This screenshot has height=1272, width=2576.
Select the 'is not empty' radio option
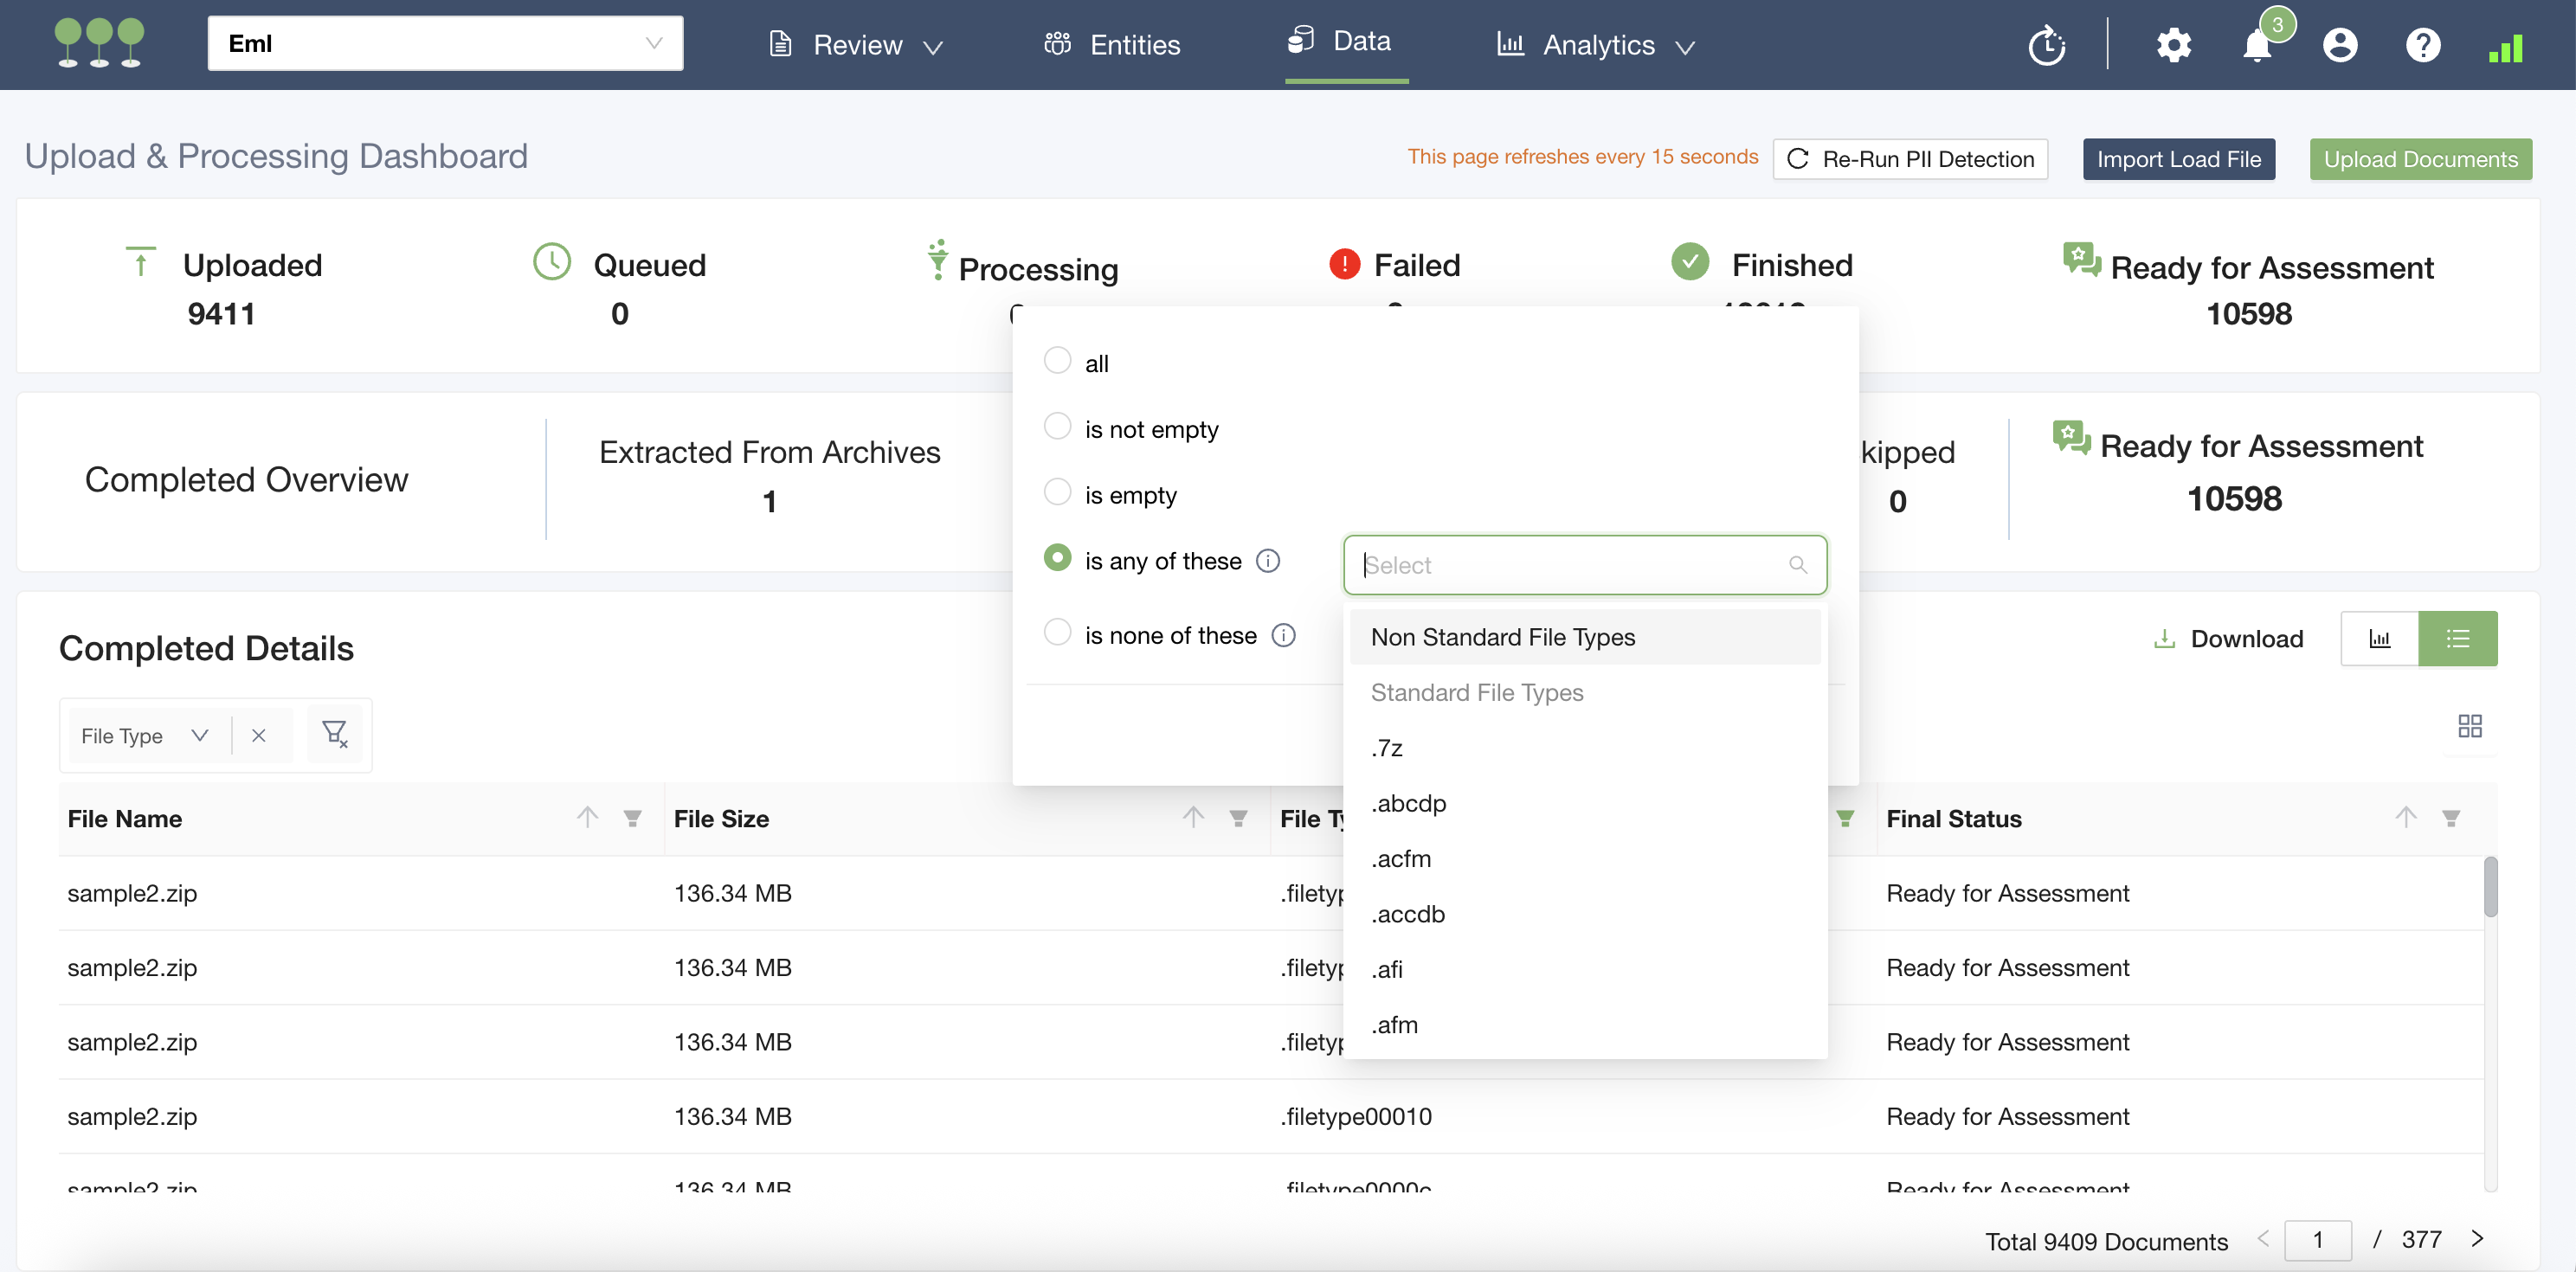[x=1057, y=427]
